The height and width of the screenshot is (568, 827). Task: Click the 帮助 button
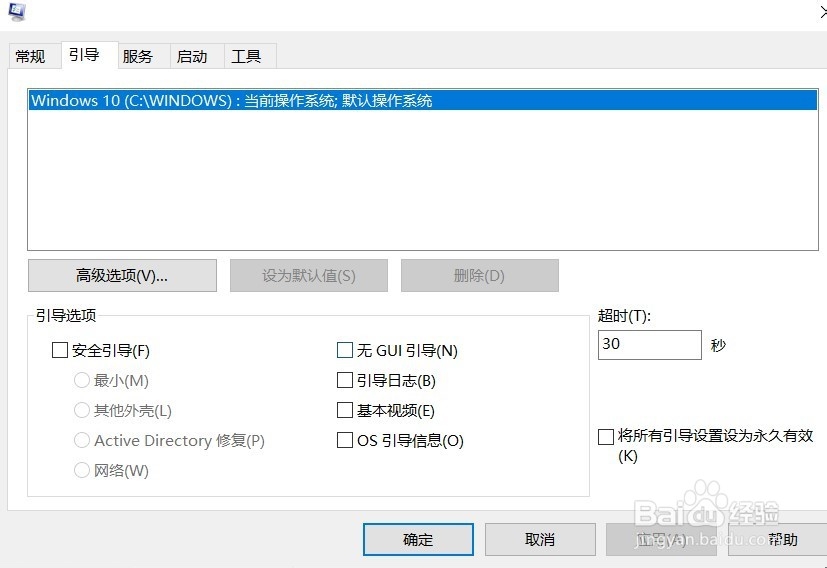pyautogui.click(x=777, y=540)
